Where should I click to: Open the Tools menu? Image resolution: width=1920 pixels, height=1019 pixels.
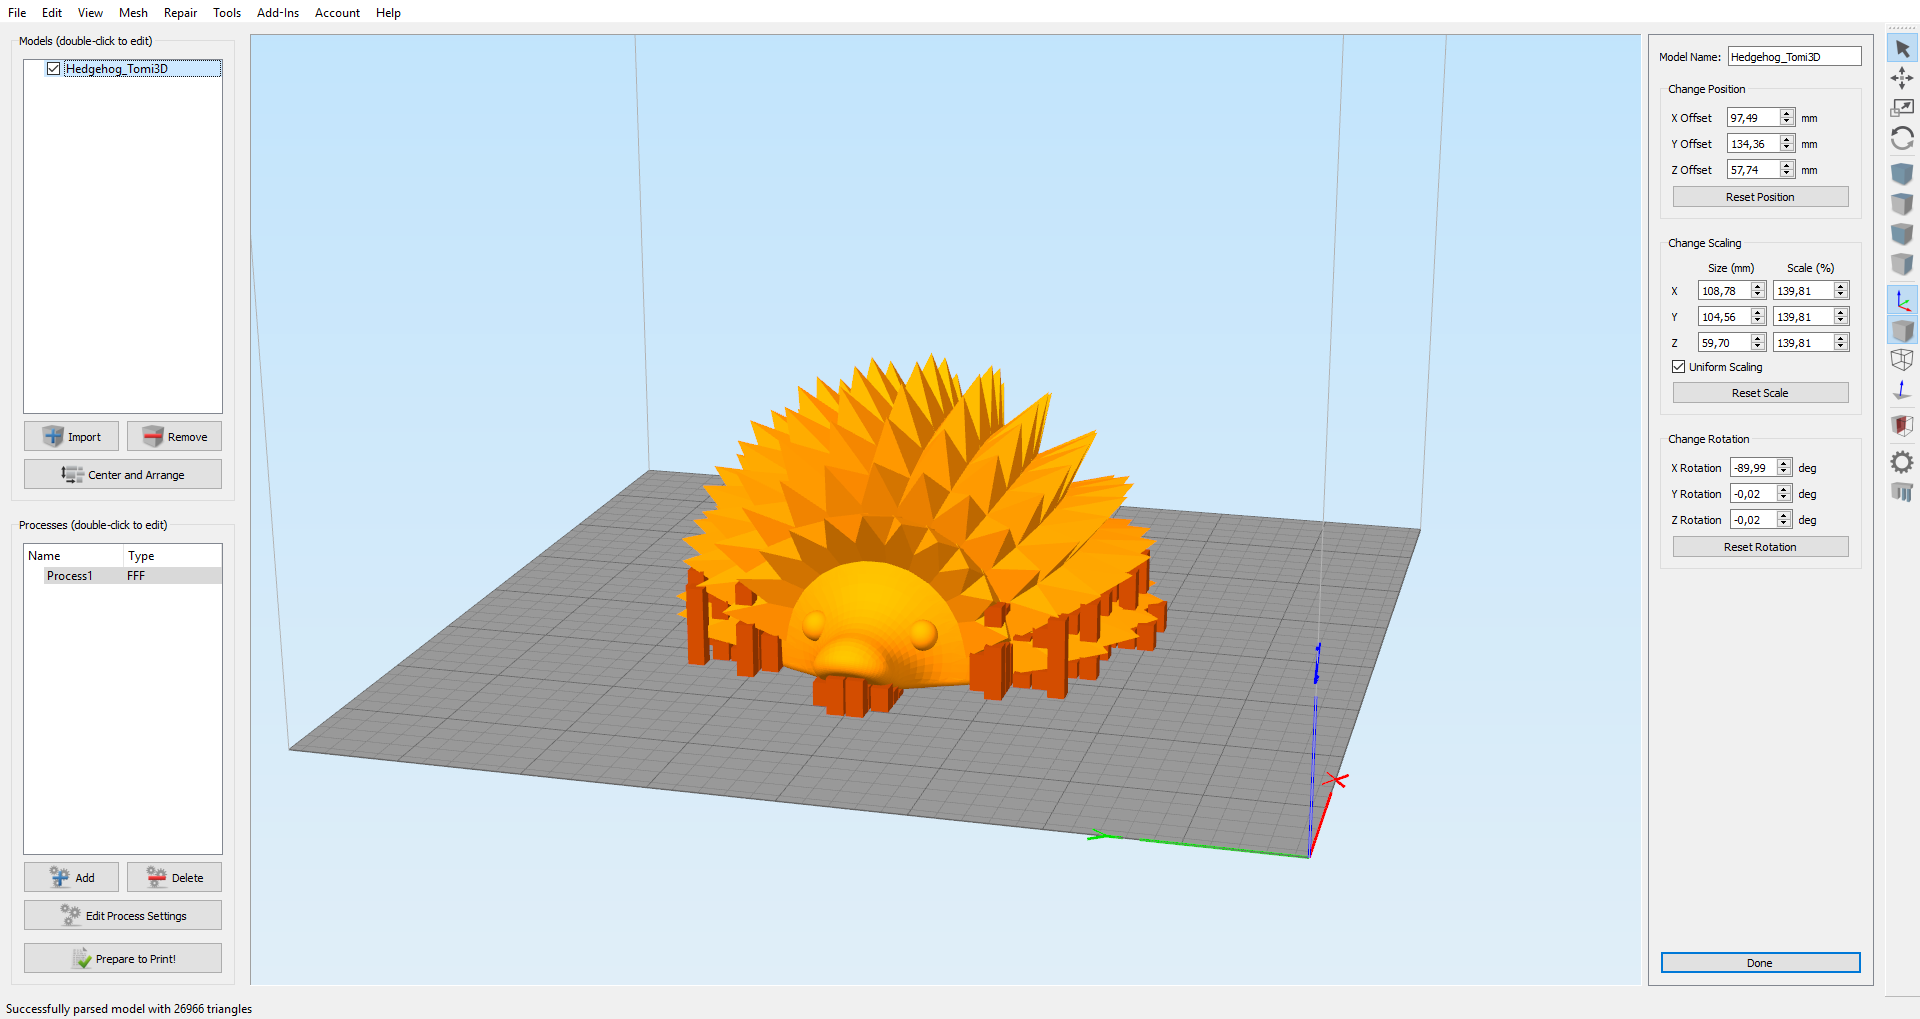(x=227, y=13)
